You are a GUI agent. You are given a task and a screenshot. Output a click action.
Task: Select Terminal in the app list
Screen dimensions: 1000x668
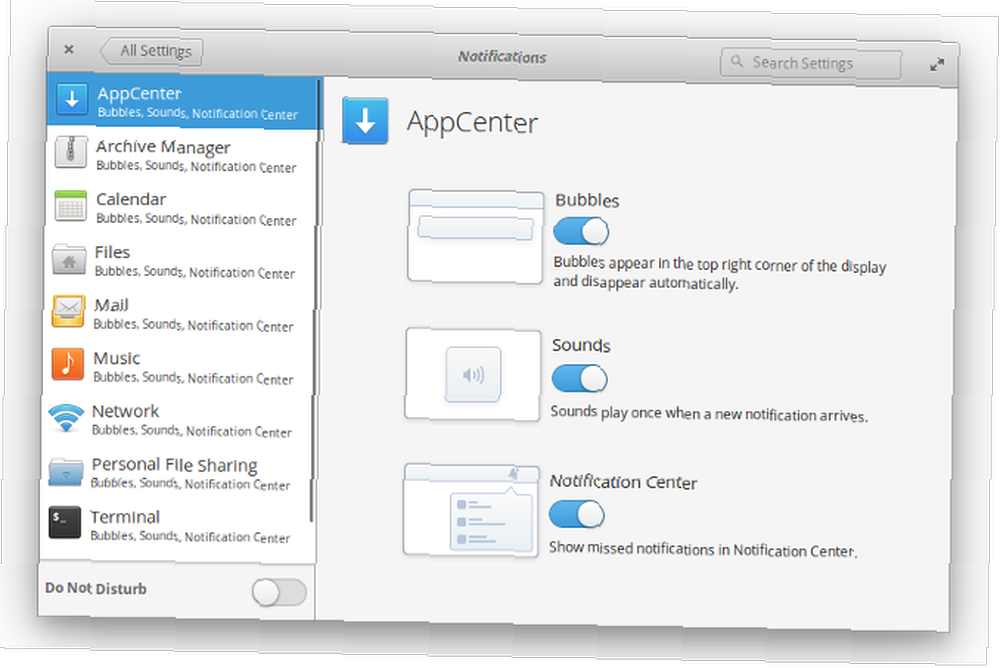click(x=175, y=526)
